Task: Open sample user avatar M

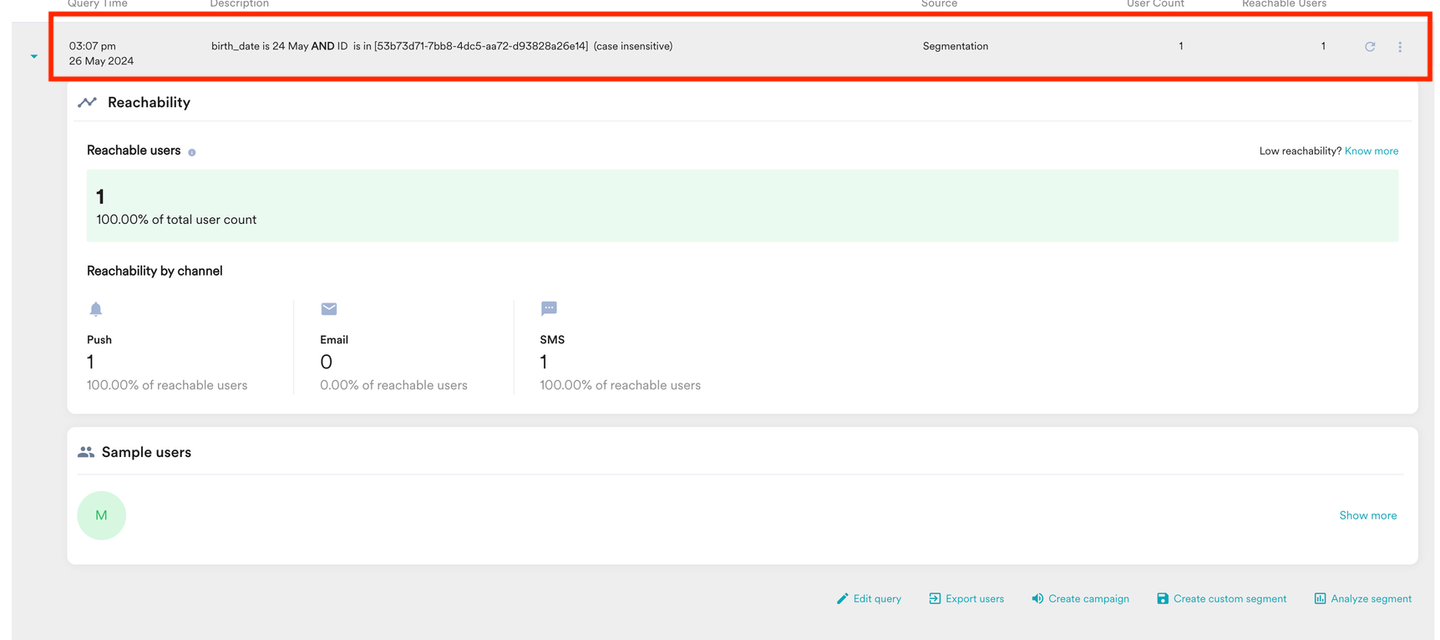Action: click(x=101, y=515)
